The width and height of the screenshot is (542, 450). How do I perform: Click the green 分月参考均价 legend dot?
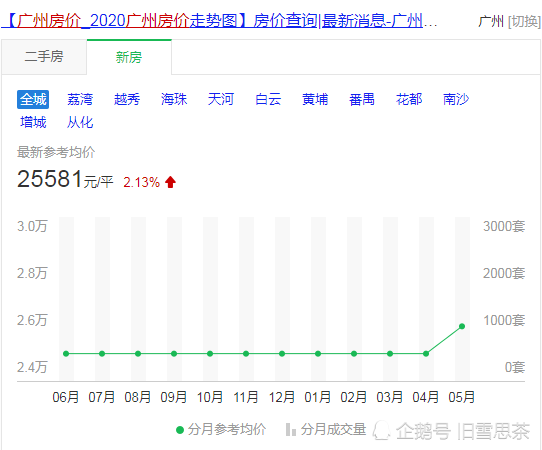(x=180, y=430)
